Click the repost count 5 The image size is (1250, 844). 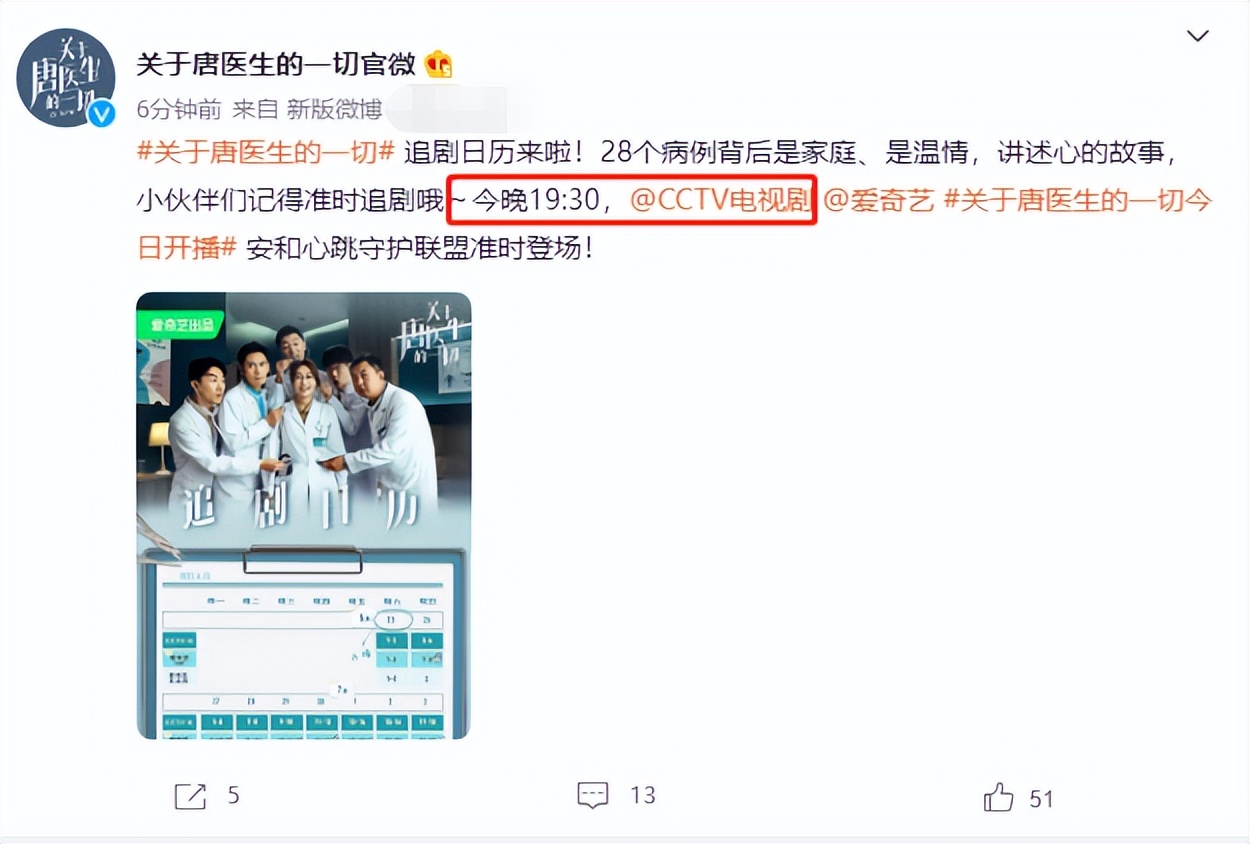click(x=233, y=796)
